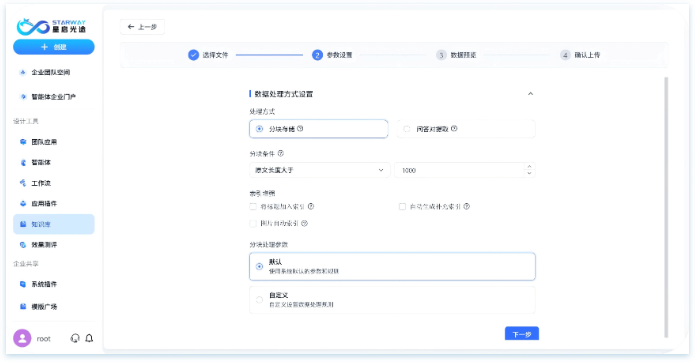Click the 索引增强 label

pos(262,193)
